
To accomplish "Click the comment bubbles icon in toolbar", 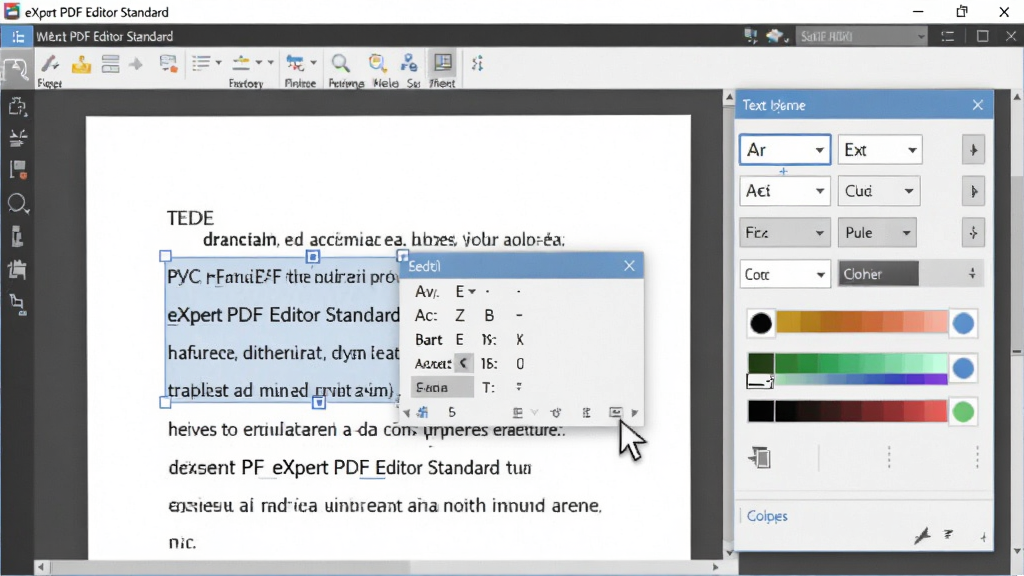I will click(x=168, y=64).
